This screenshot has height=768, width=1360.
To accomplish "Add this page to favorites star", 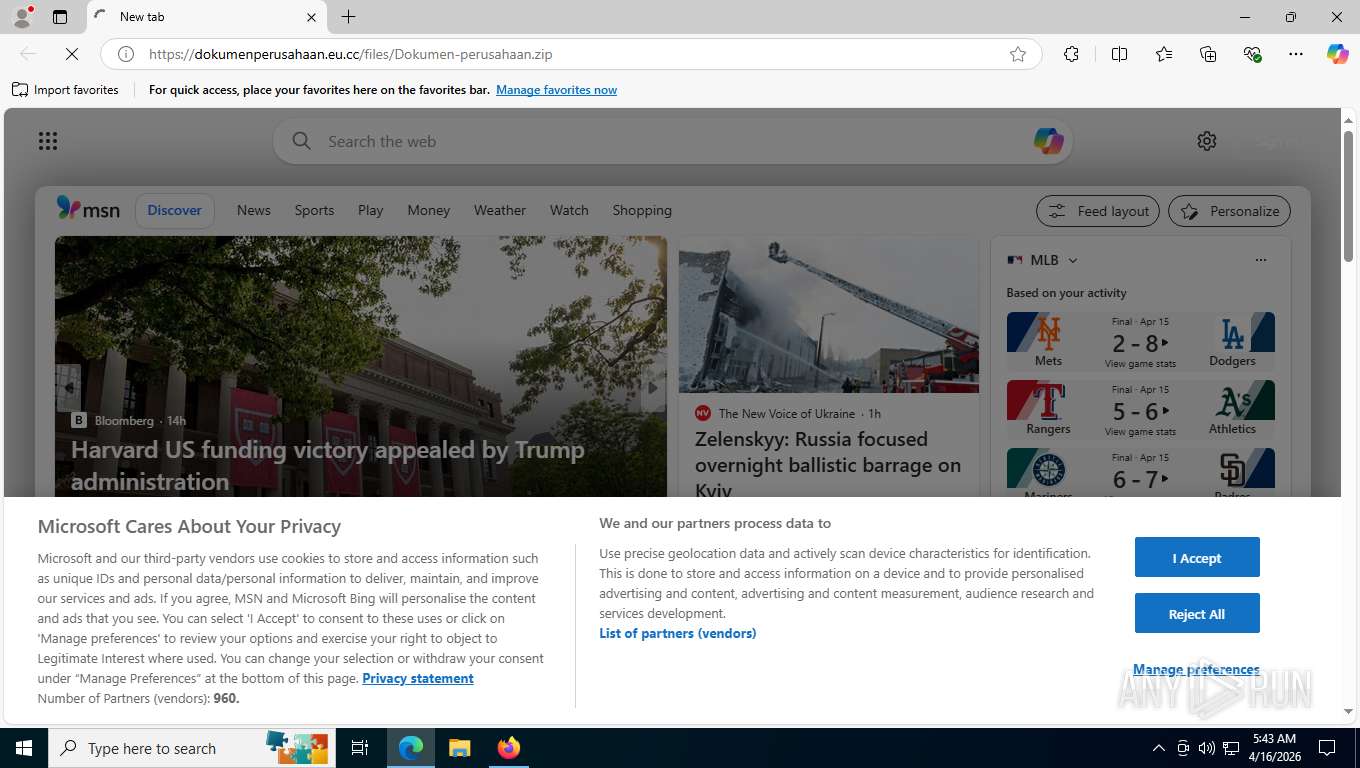I will pos(1018,54).
